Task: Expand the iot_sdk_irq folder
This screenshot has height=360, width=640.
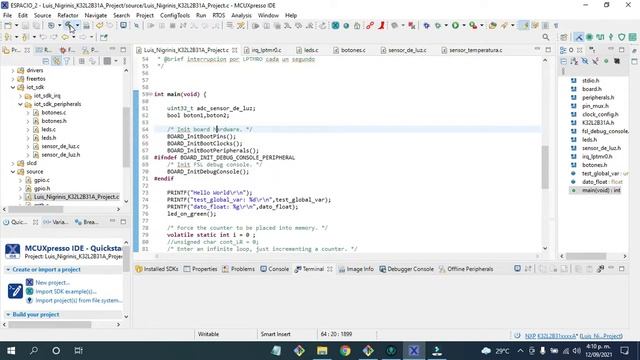Action: [20, 96]
